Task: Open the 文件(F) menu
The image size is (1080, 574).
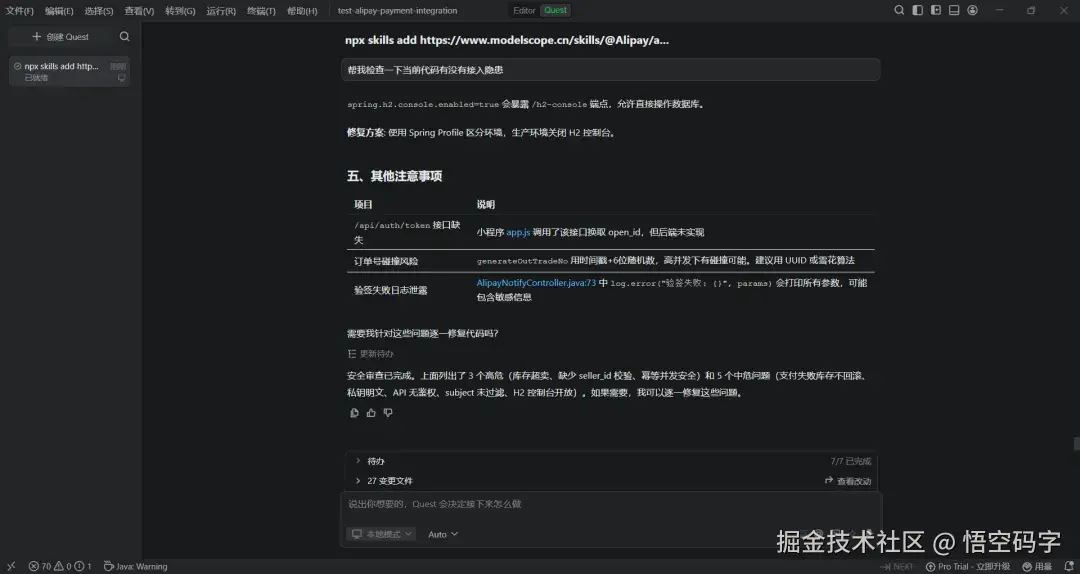Action: coord(19,11)
